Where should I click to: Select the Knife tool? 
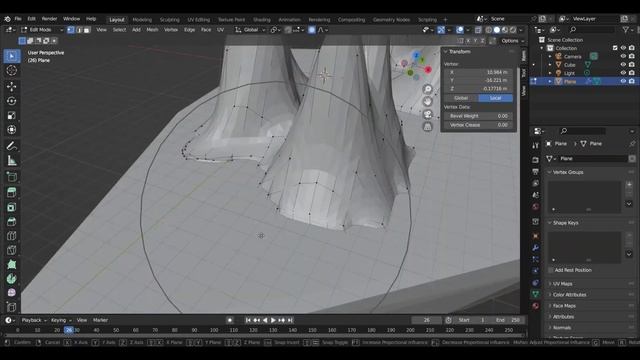tap(12, 250)
